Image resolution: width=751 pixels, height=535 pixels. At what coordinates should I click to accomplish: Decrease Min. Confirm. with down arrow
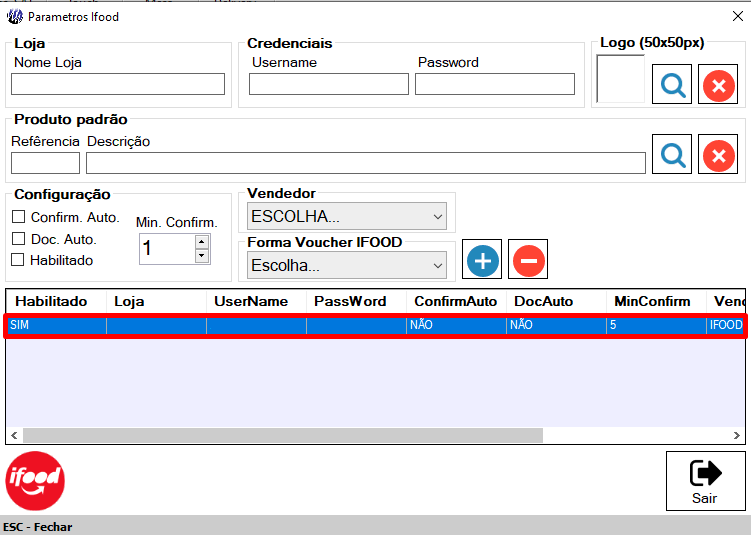202,256
